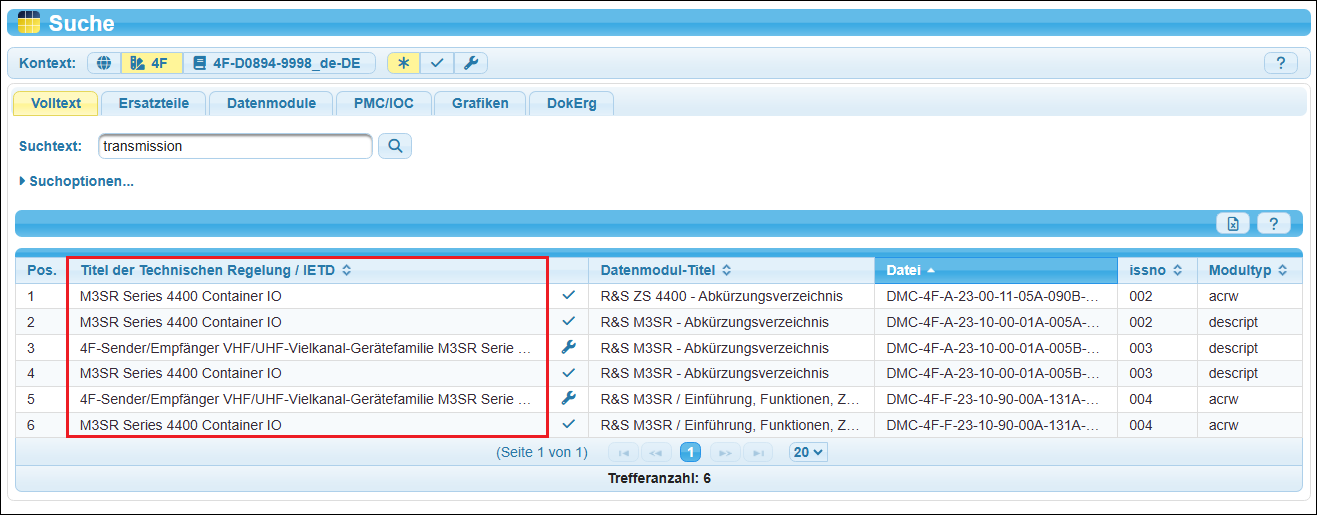Go to next results page

(x=725, y=452)
